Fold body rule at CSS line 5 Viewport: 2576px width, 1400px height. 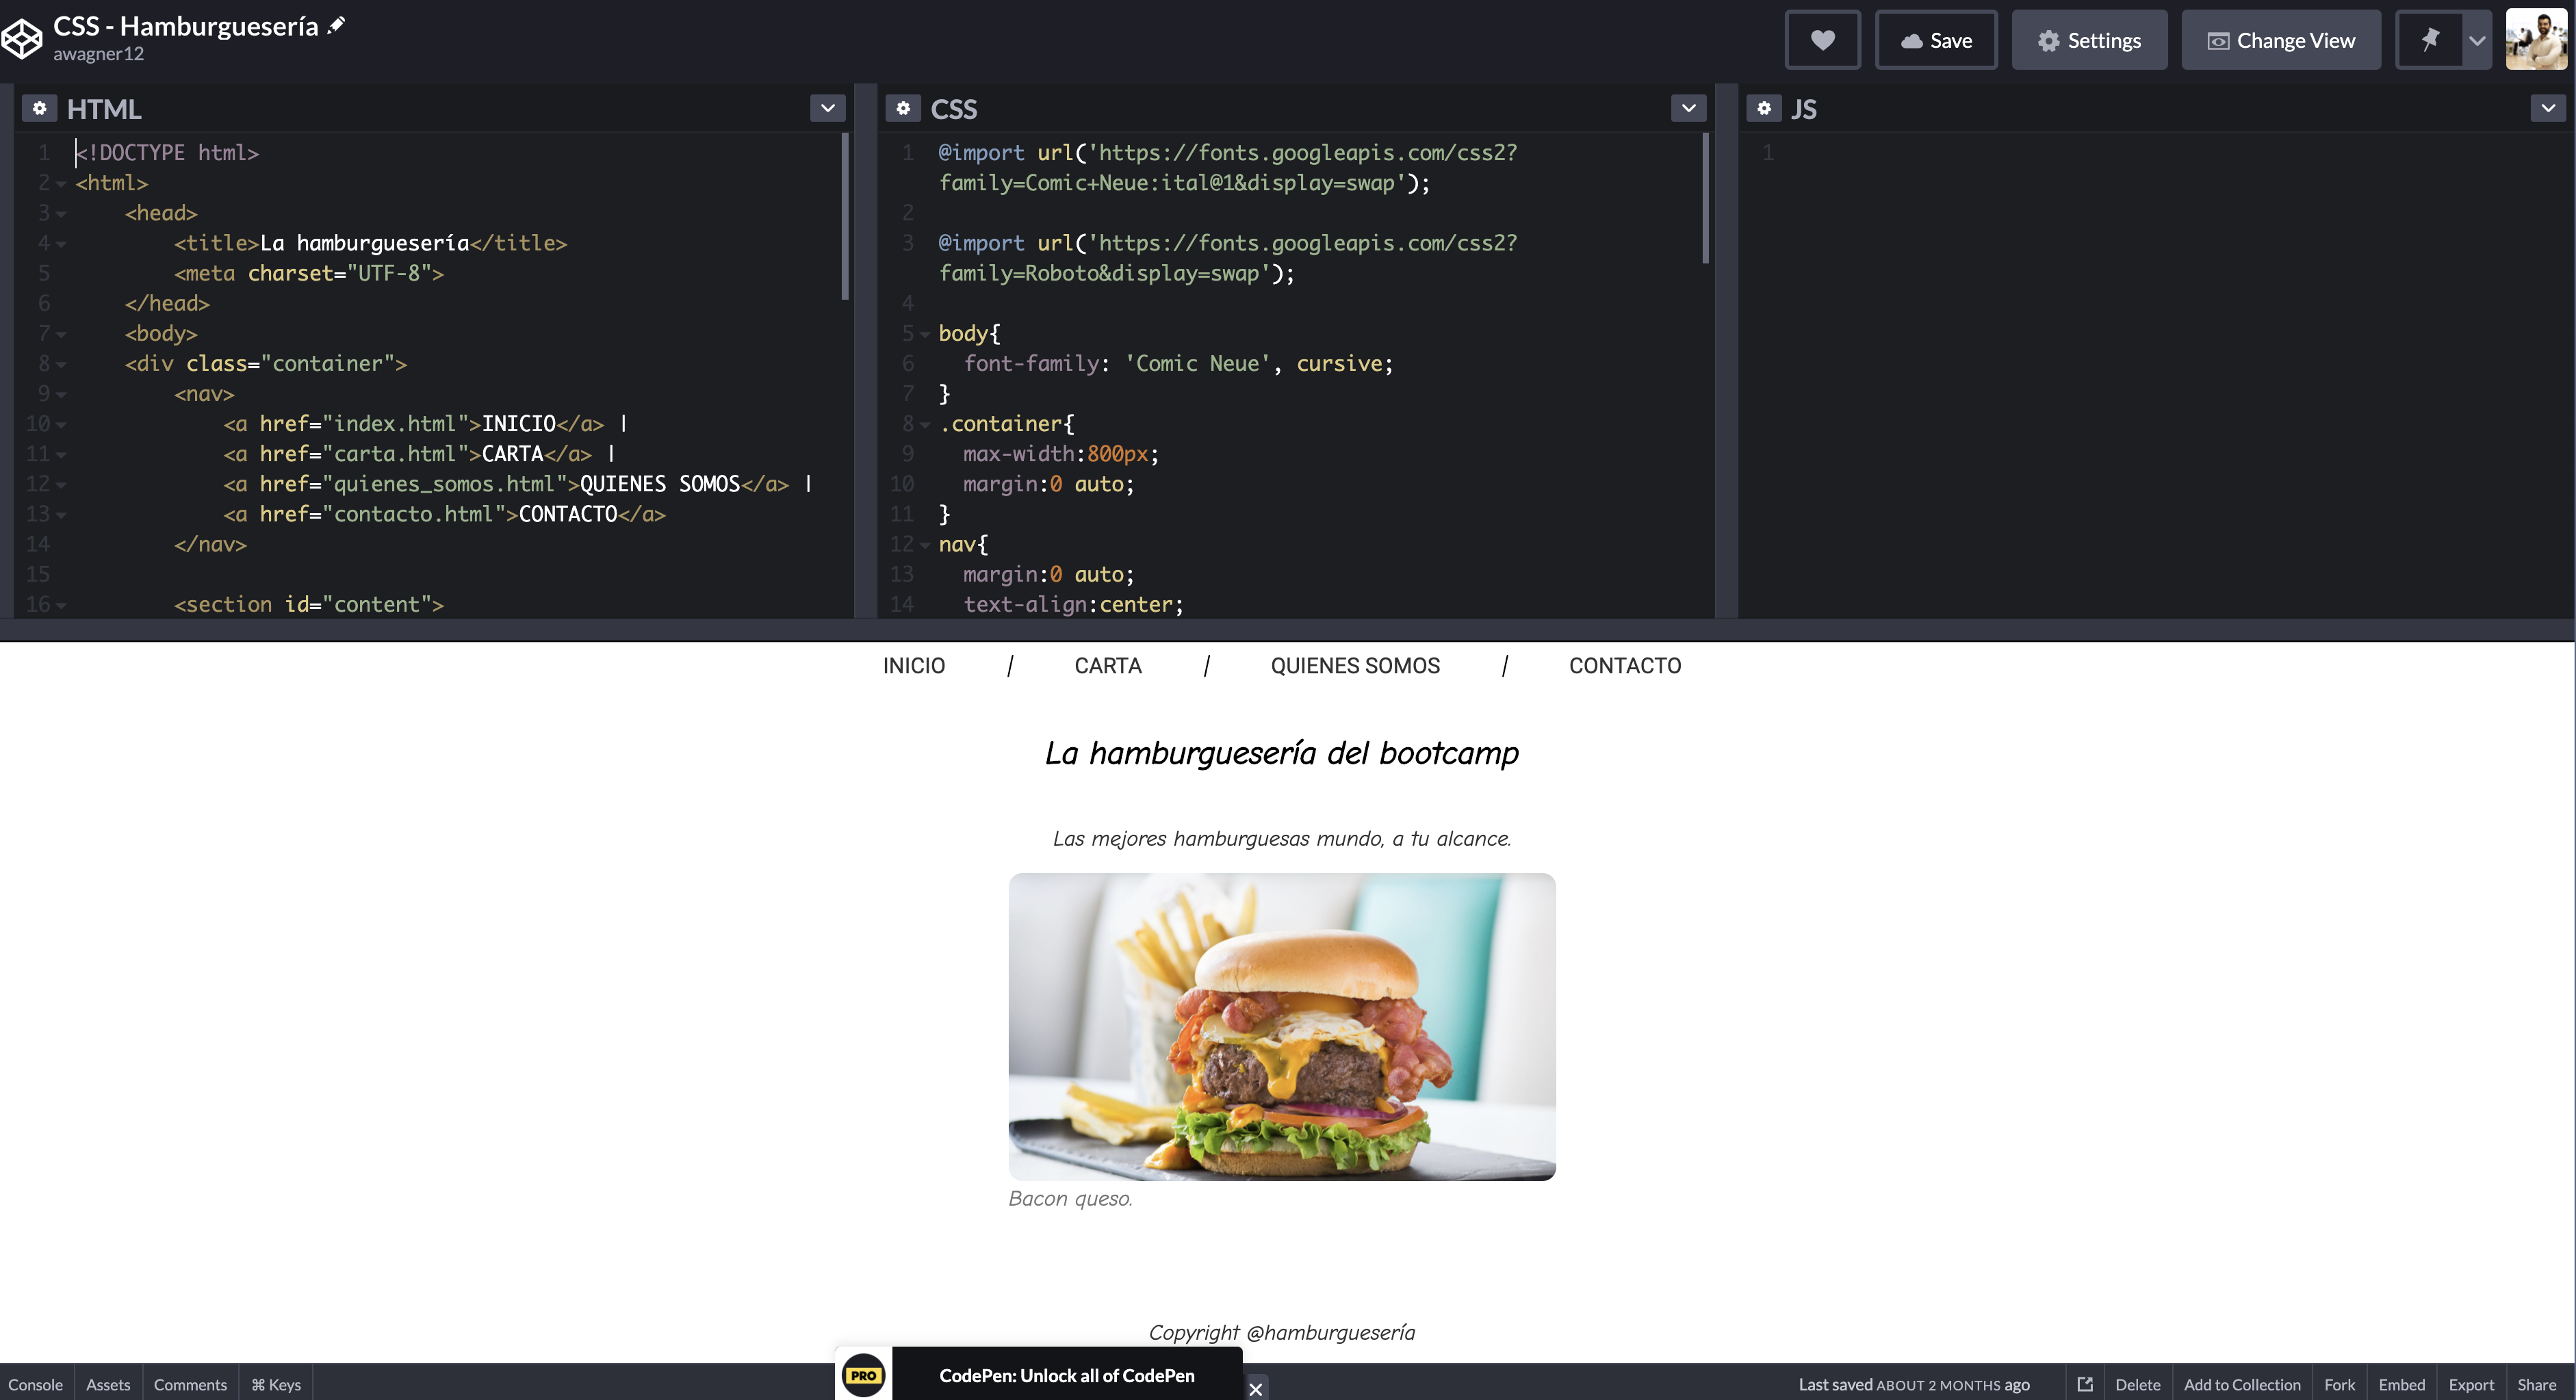coord(925,334)
